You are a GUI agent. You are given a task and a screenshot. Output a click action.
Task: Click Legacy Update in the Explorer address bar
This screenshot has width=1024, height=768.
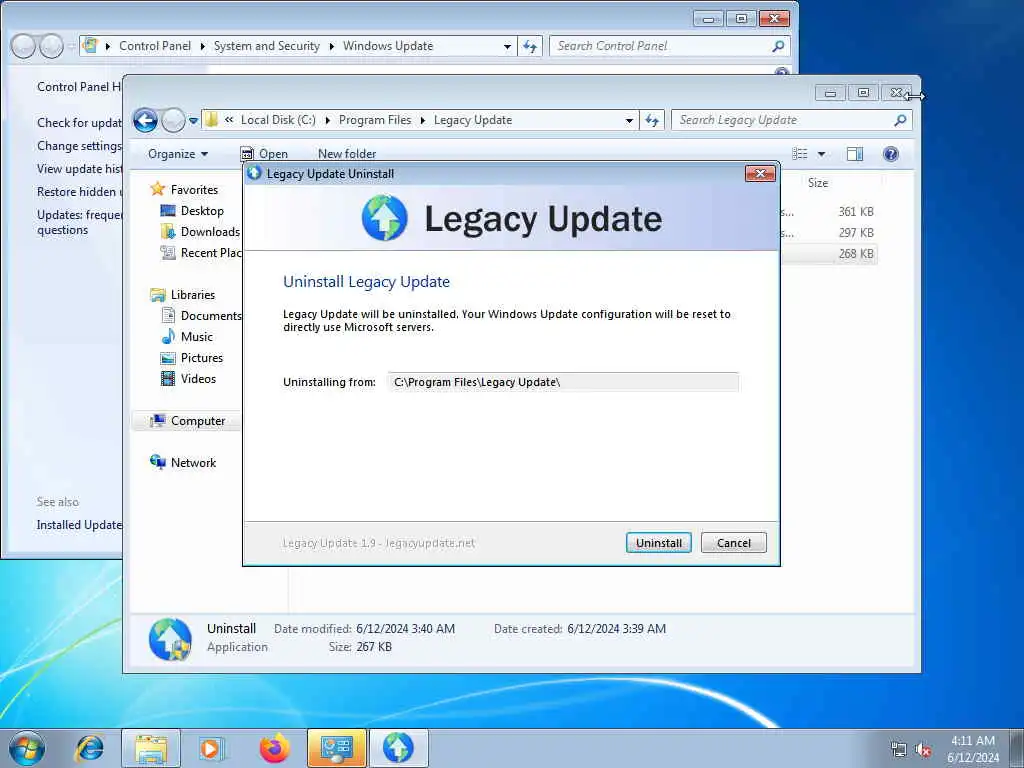473,120
